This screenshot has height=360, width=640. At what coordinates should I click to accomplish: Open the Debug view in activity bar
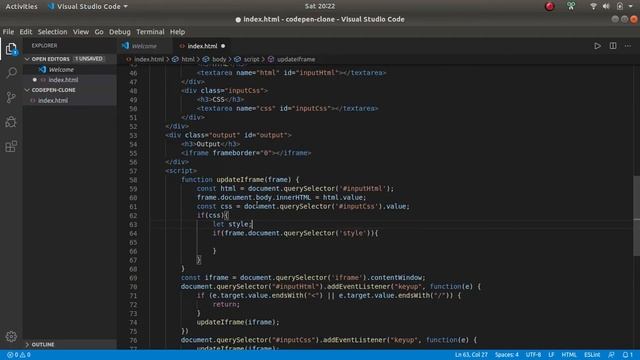(x=11, y=121)
